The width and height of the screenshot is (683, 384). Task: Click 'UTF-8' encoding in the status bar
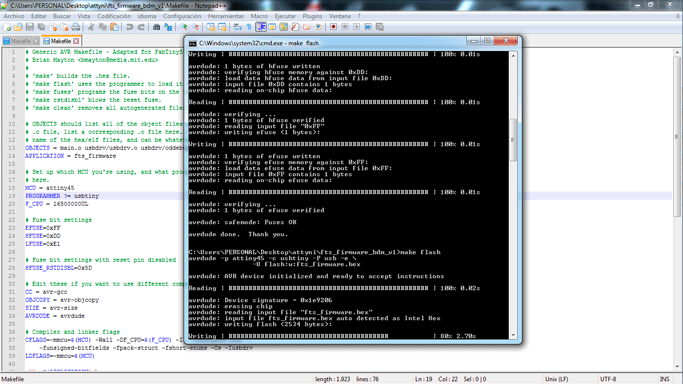(608, 379)
